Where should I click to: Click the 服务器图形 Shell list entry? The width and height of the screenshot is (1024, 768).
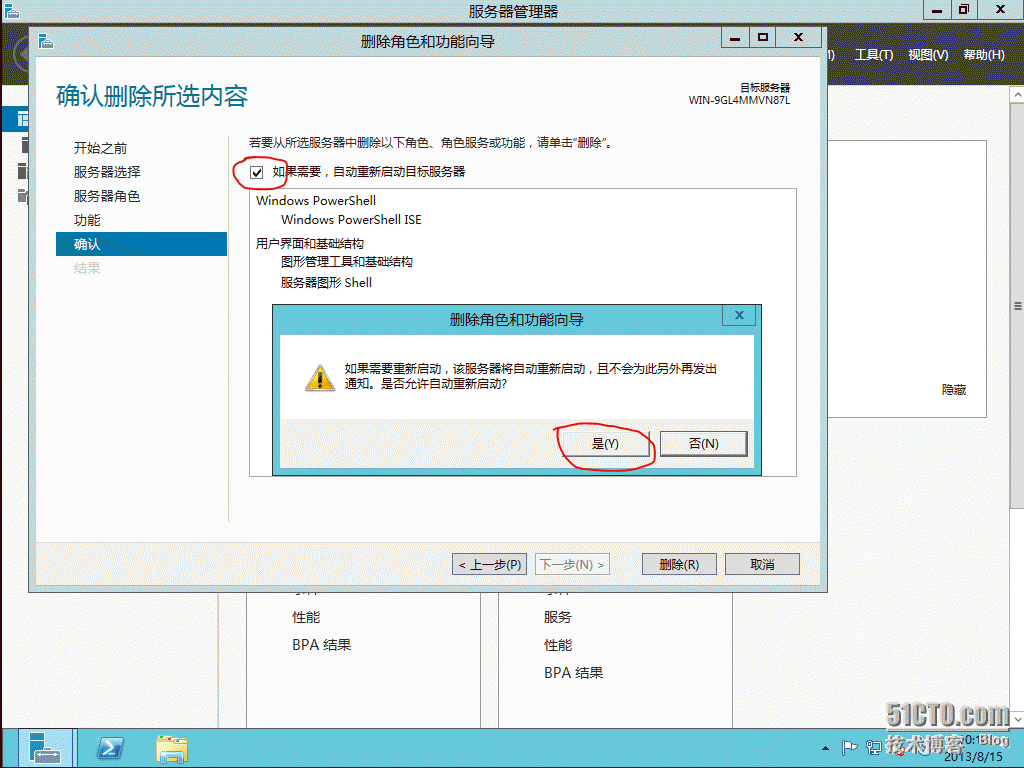(x=327, y=283)
